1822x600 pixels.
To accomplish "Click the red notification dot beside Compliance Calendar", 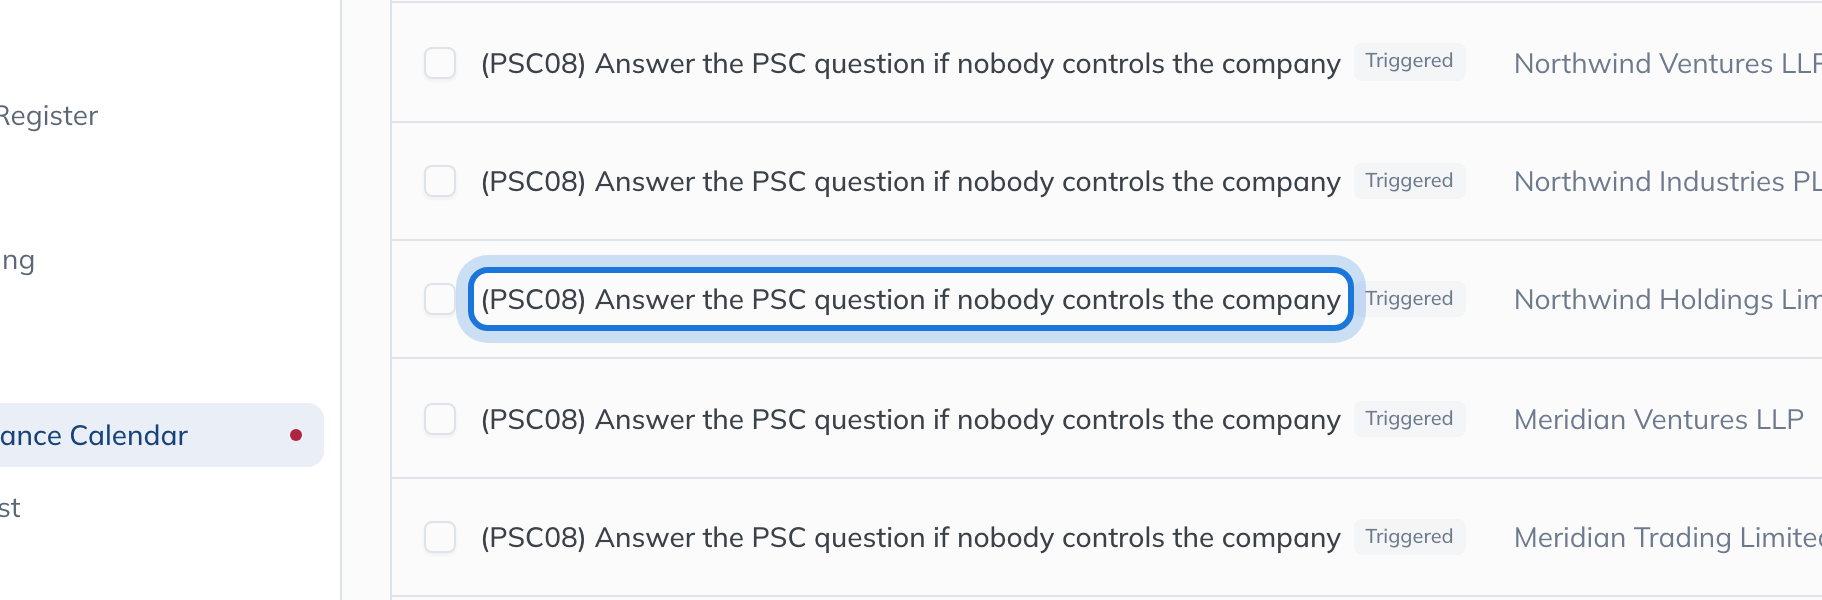I will pos(296,435).
